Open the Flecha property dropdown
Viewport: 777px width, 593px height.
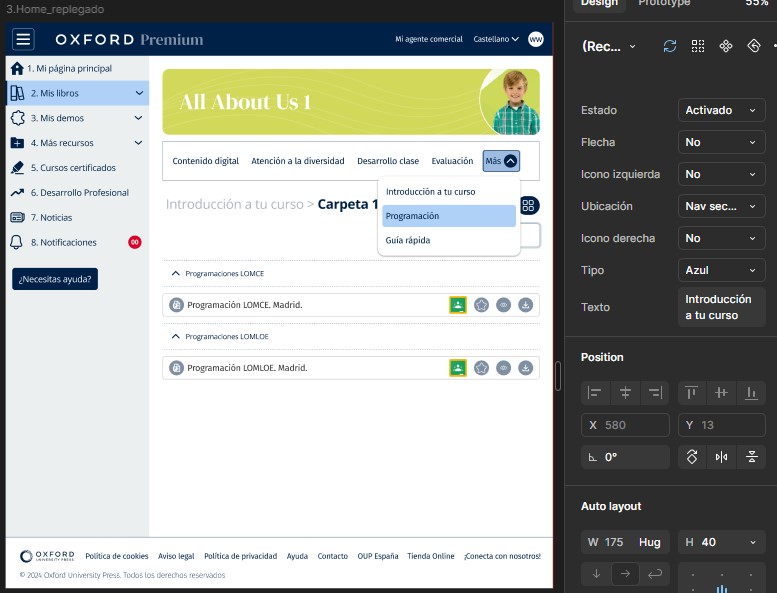pyautogui.click(x=722, y=142)
